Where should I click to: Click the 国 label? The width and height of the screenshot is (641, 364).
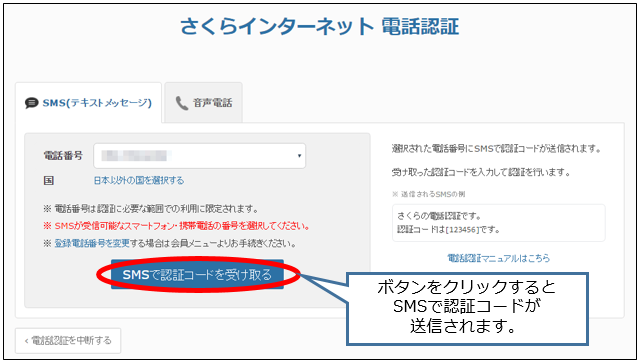[49, 180]
